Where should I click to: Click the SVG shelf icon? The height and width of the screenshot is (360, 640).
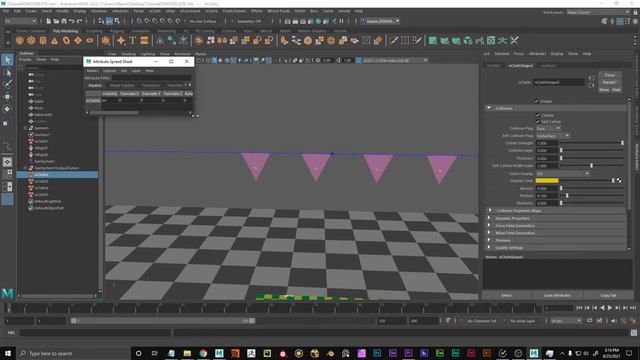144,40
